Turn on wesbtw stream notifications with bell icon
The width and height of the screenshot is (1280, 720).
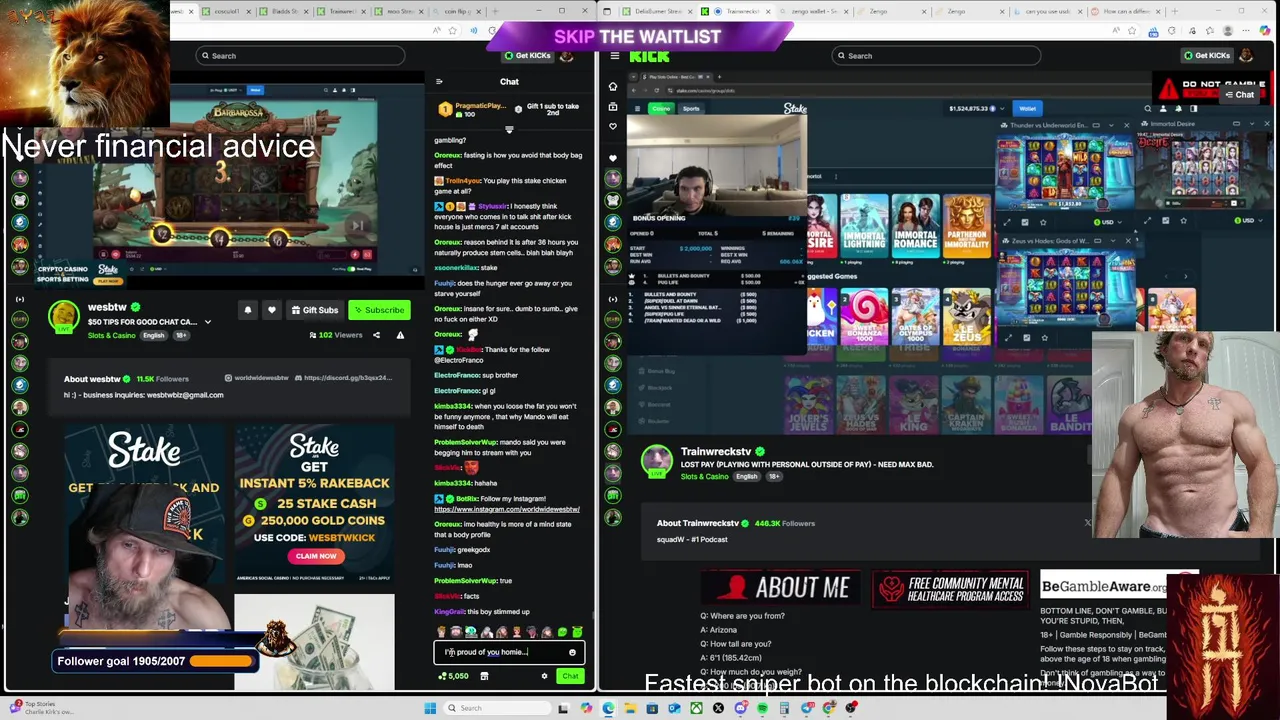[248, 310]
